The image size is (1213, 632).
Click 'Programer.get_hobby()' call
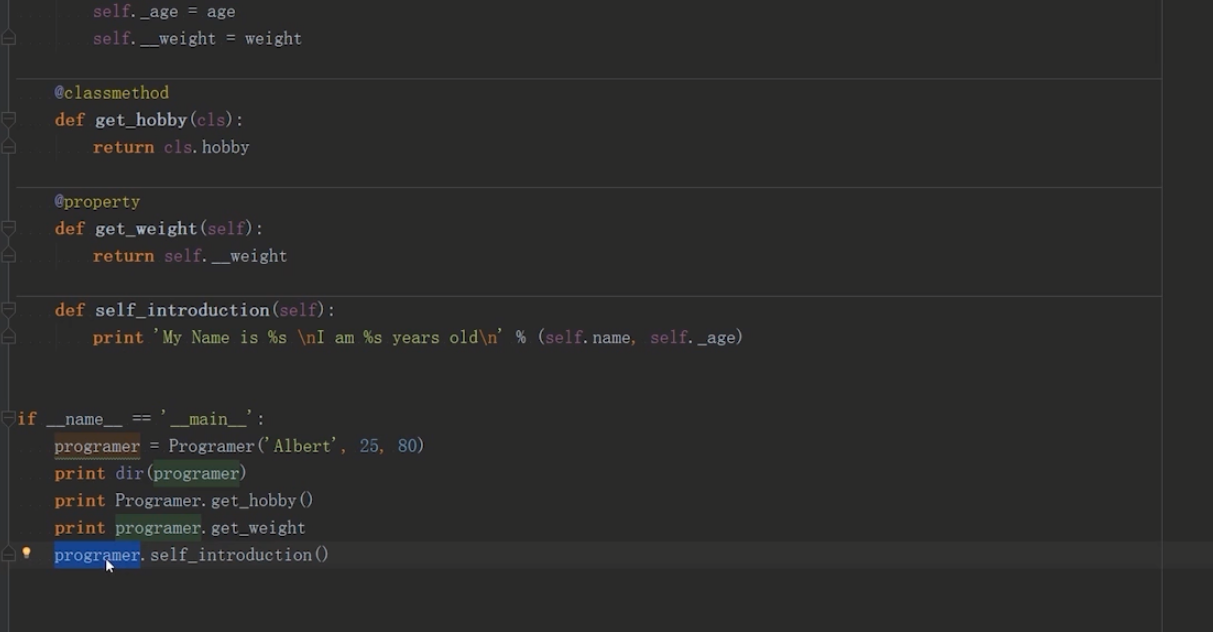[x=214, y=500]
